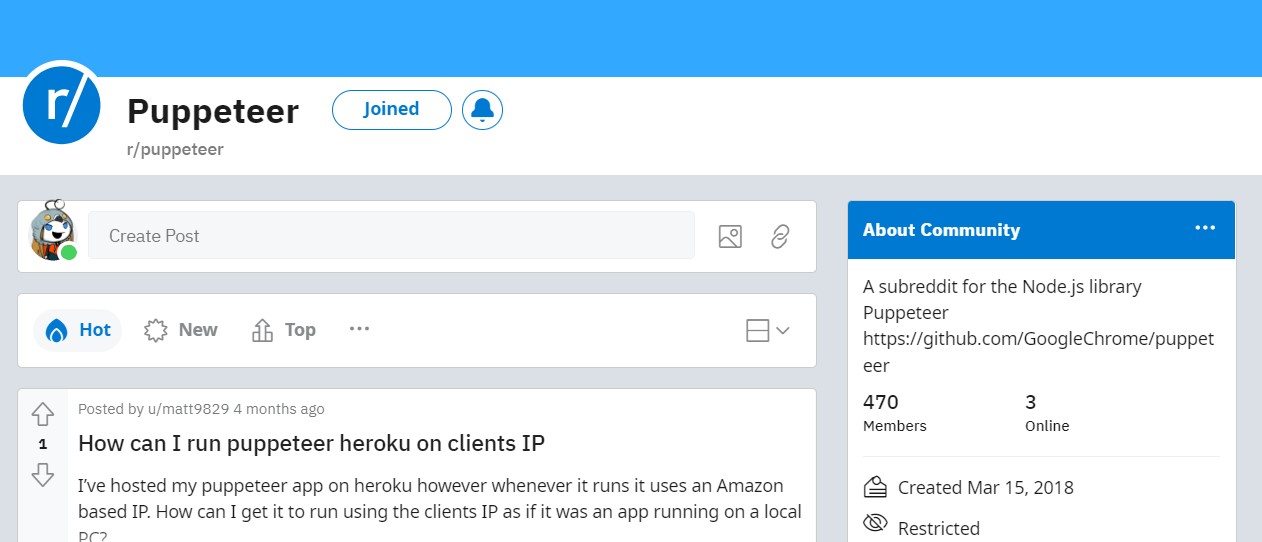Open notification bell settings for community
The height and width of the screenshot is (542, 1262).
(482, 110)
